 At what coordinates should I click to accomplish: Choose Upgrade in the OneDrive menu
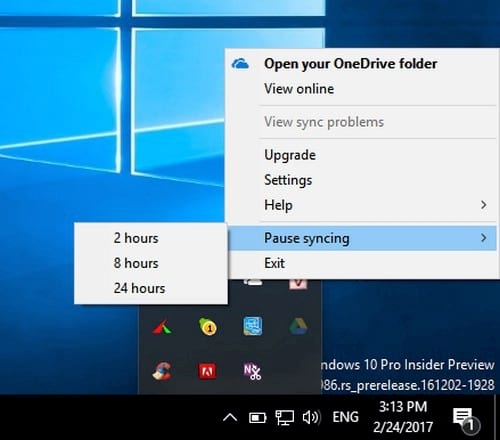click(x=362, y=155)
